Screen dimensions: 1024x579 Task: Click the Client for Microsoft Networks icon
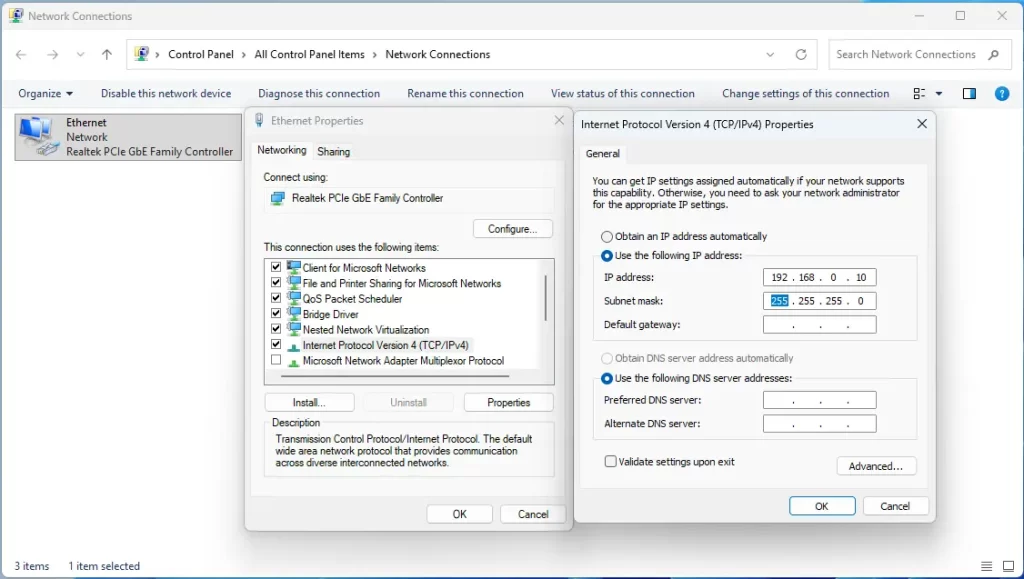pos(294,268)
